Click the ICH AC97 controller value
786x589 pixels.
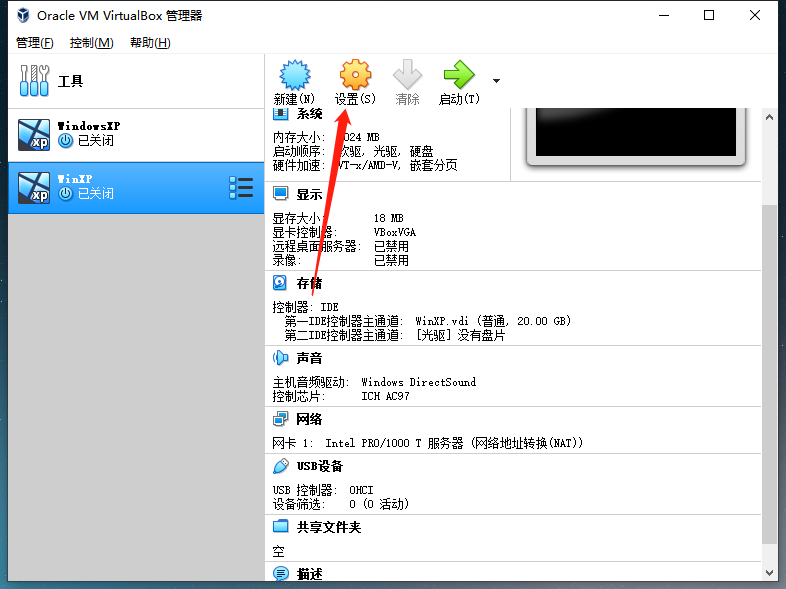point(385,396)
